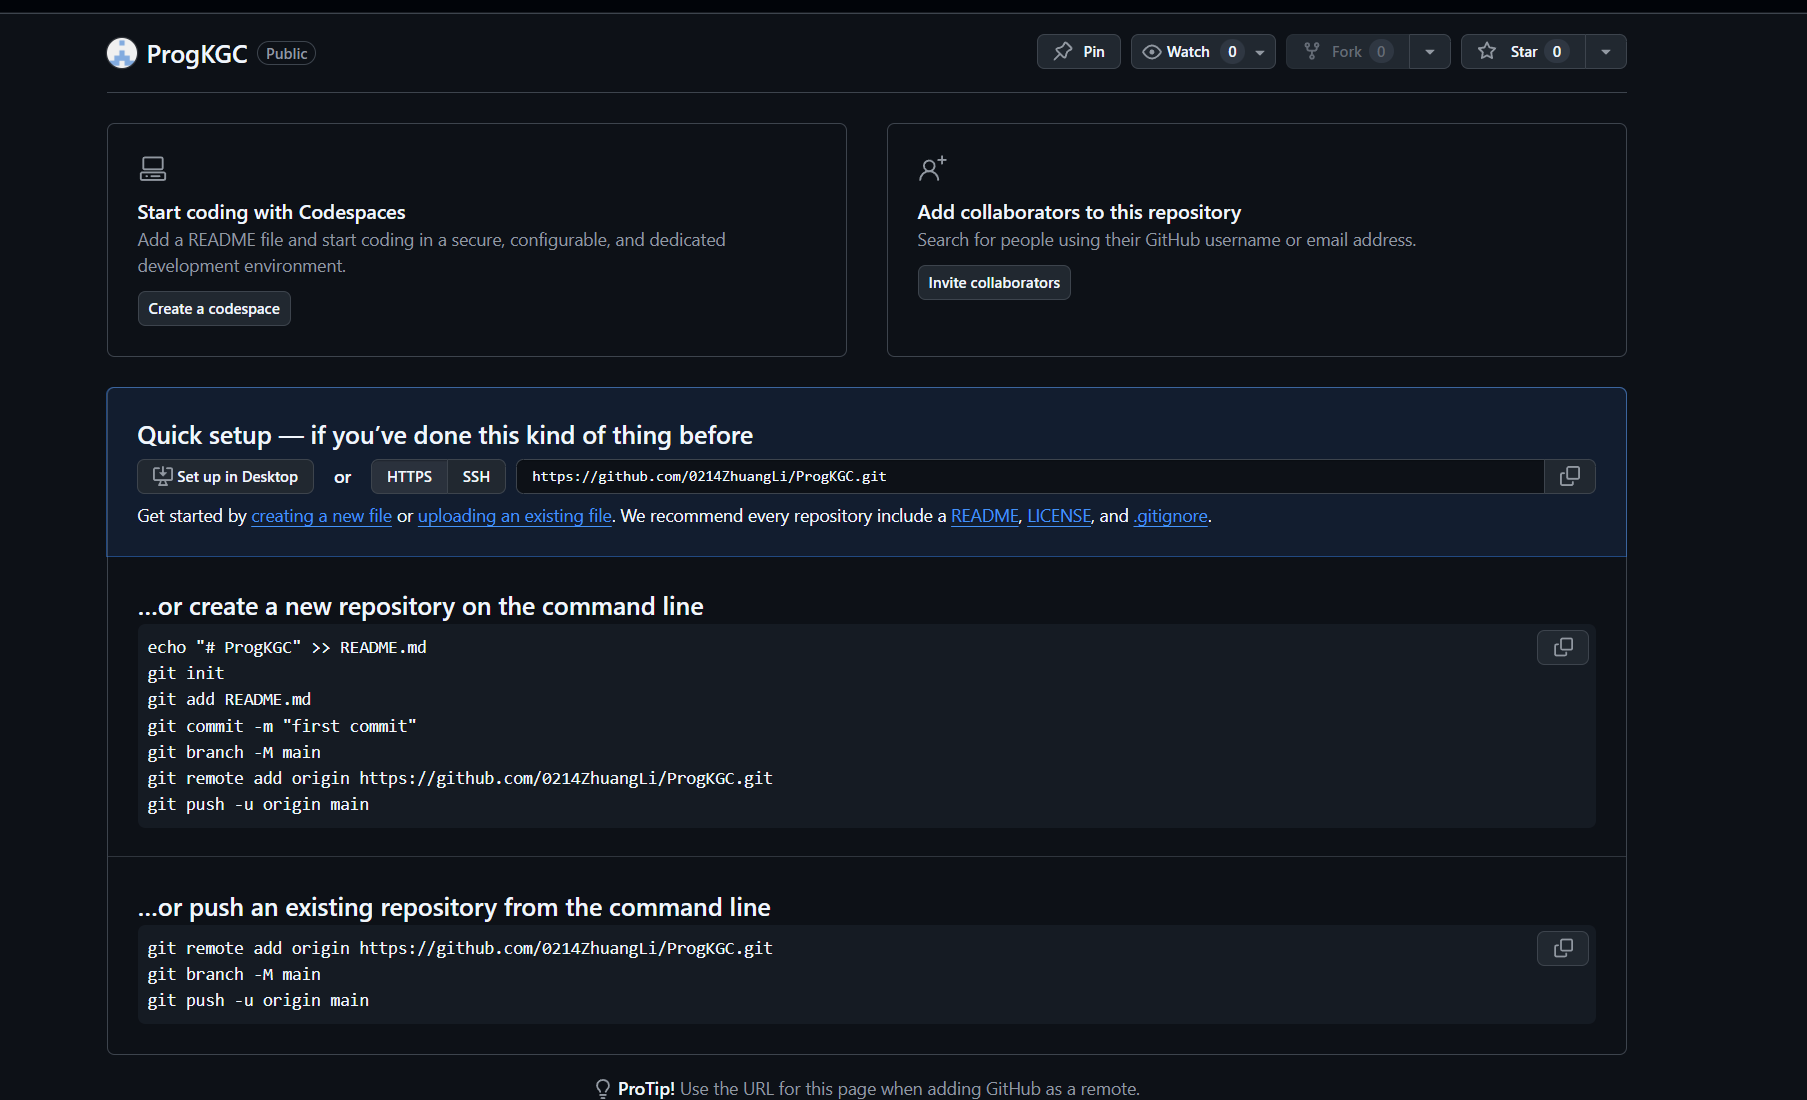Click the ProgKGC repository avatar icon
Viewport: 1807px width, 1100px height.
point(122,53)
